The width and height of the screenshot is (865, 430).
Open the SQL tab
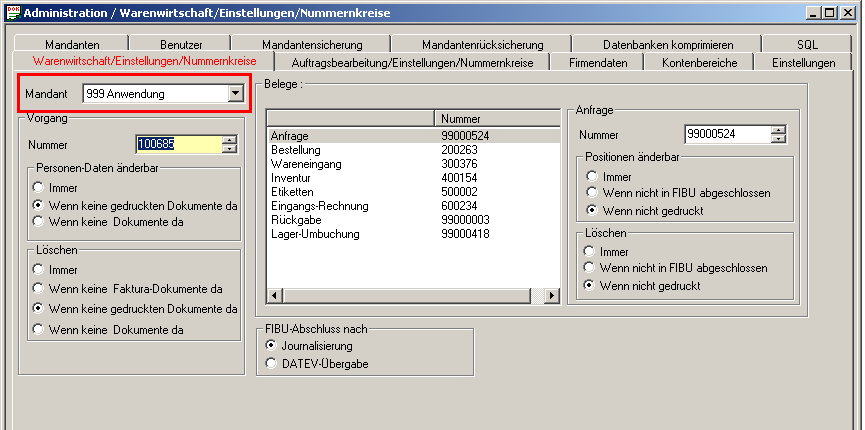807,45
